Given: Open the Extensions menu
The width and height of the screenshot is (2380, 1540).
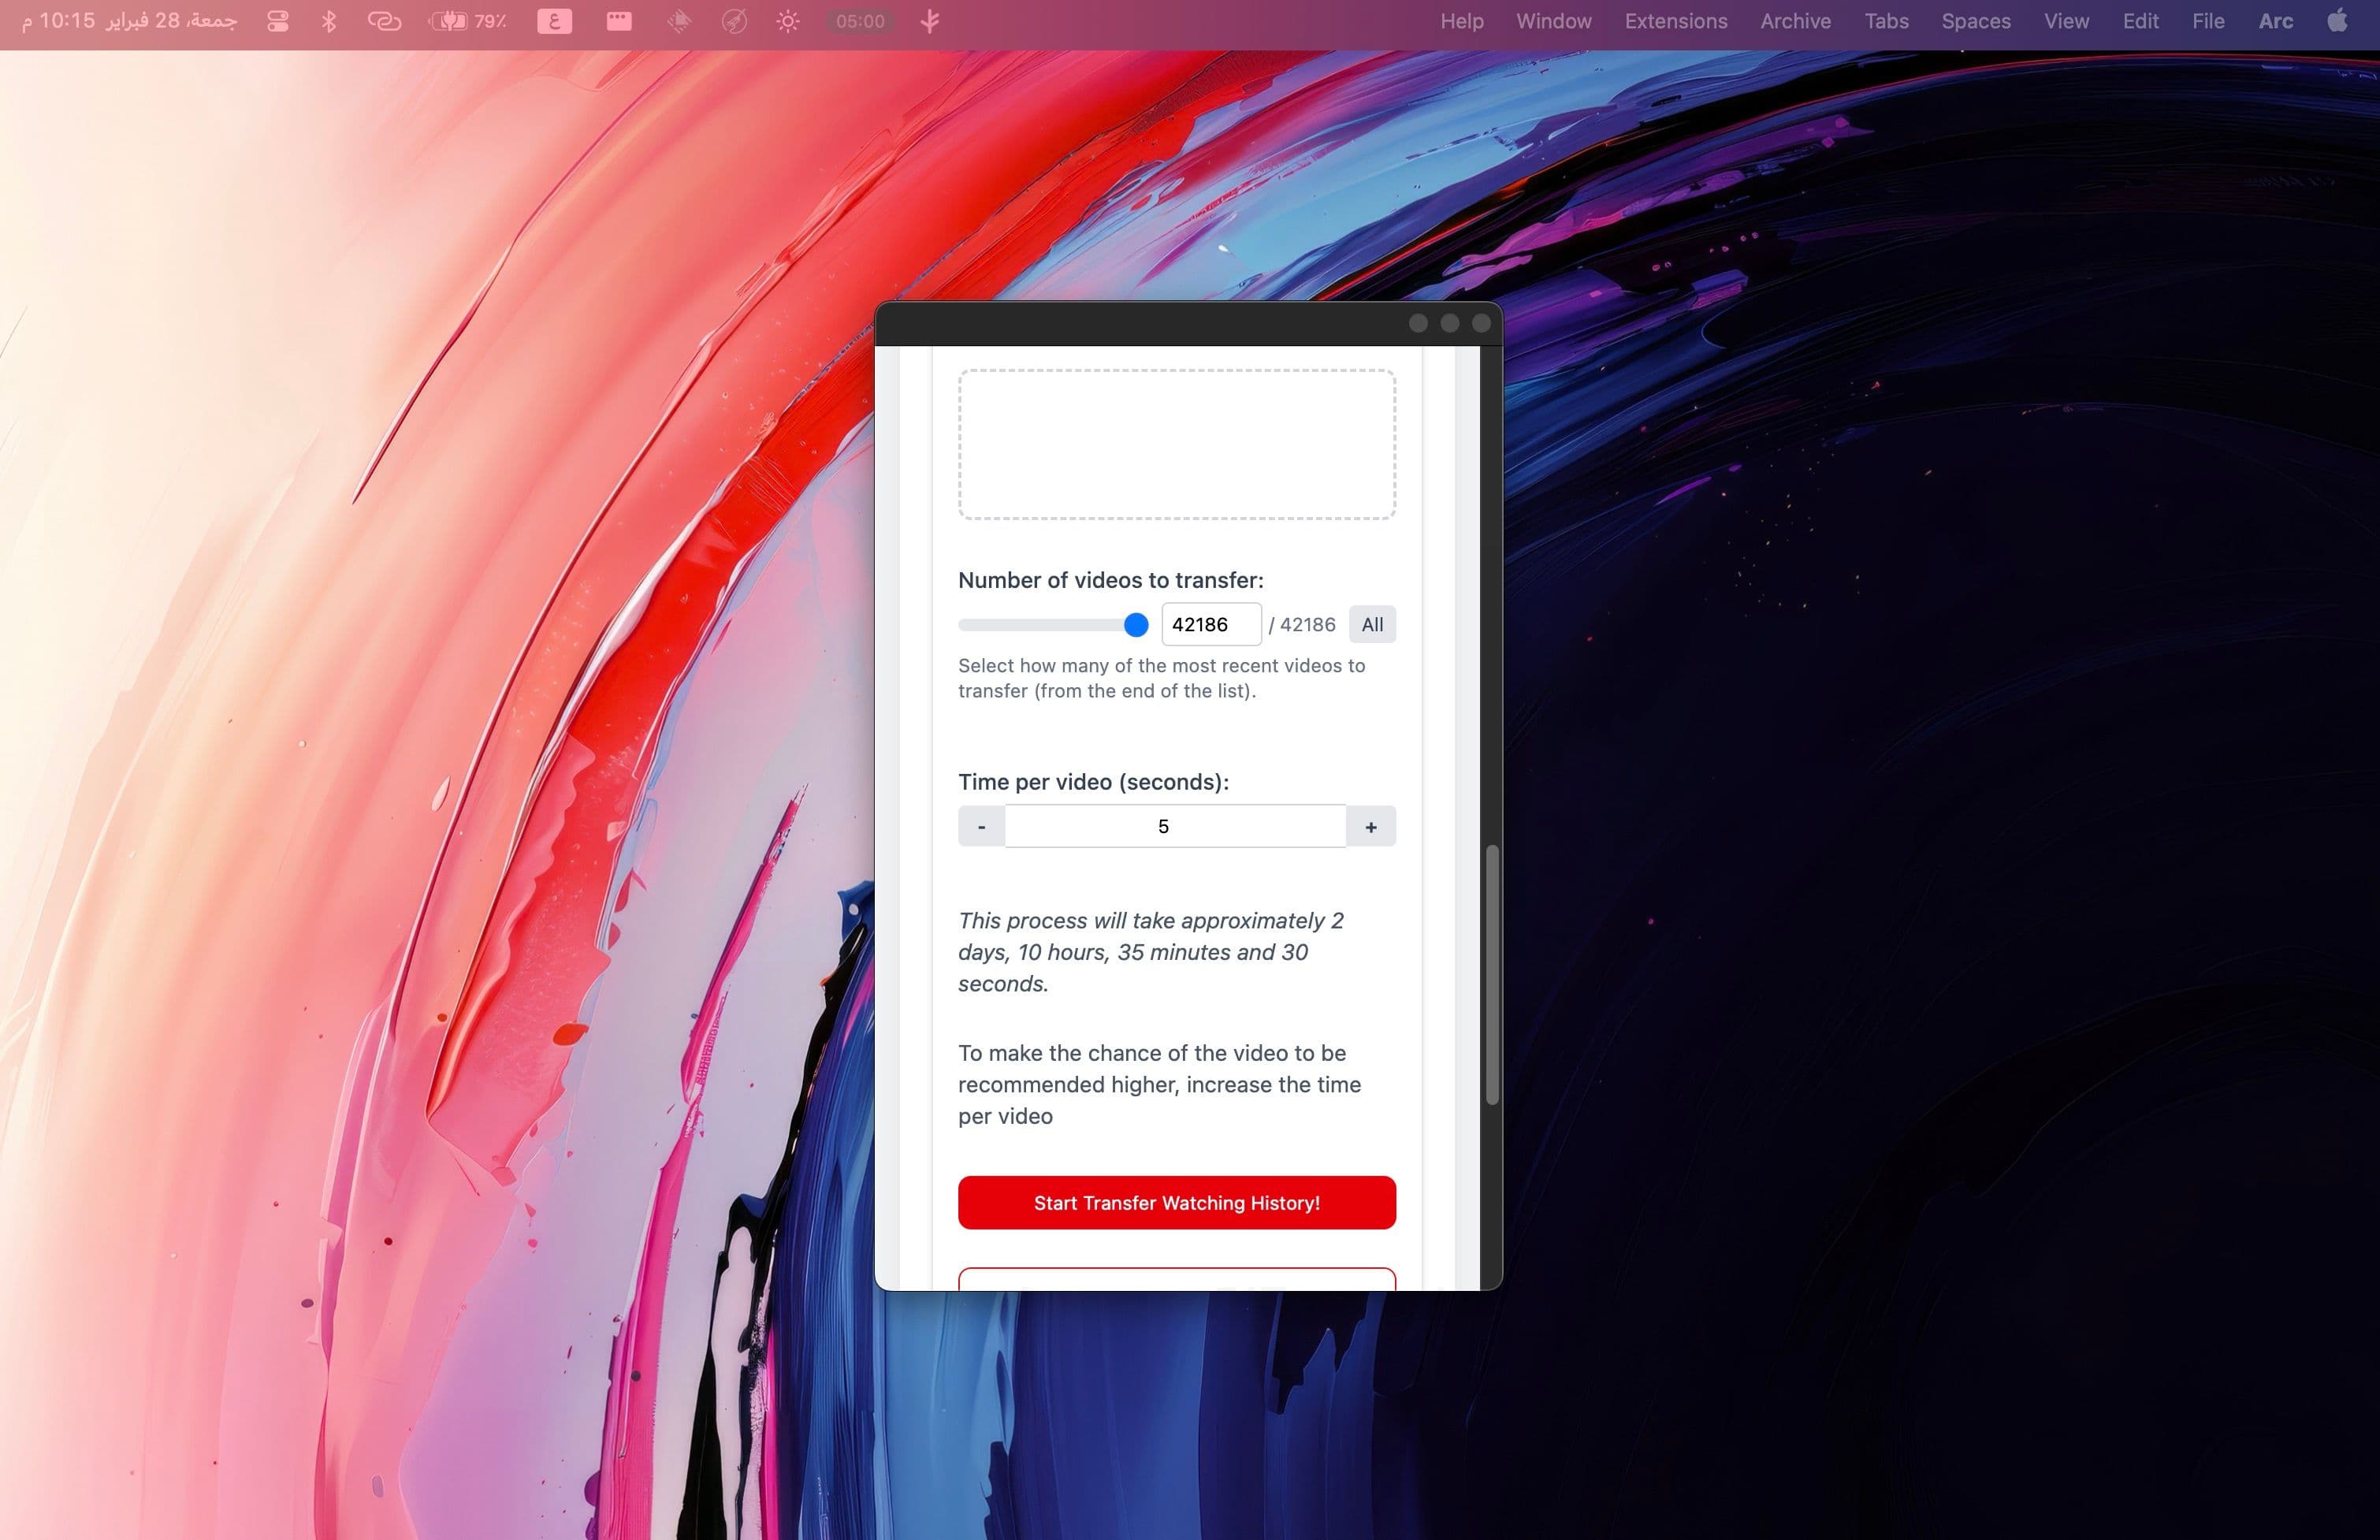Looking at the screenshot, I should click(x=1675, y=21).
